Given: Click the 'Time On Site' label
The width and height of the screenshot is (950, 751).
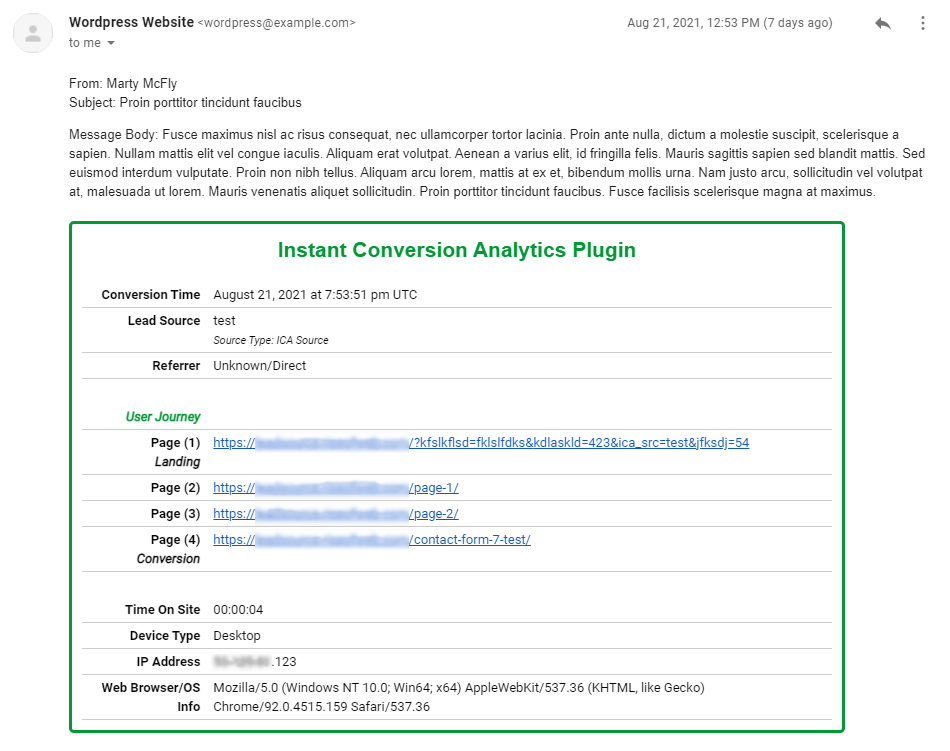Looking at the screenshot, I should (162, 610).
